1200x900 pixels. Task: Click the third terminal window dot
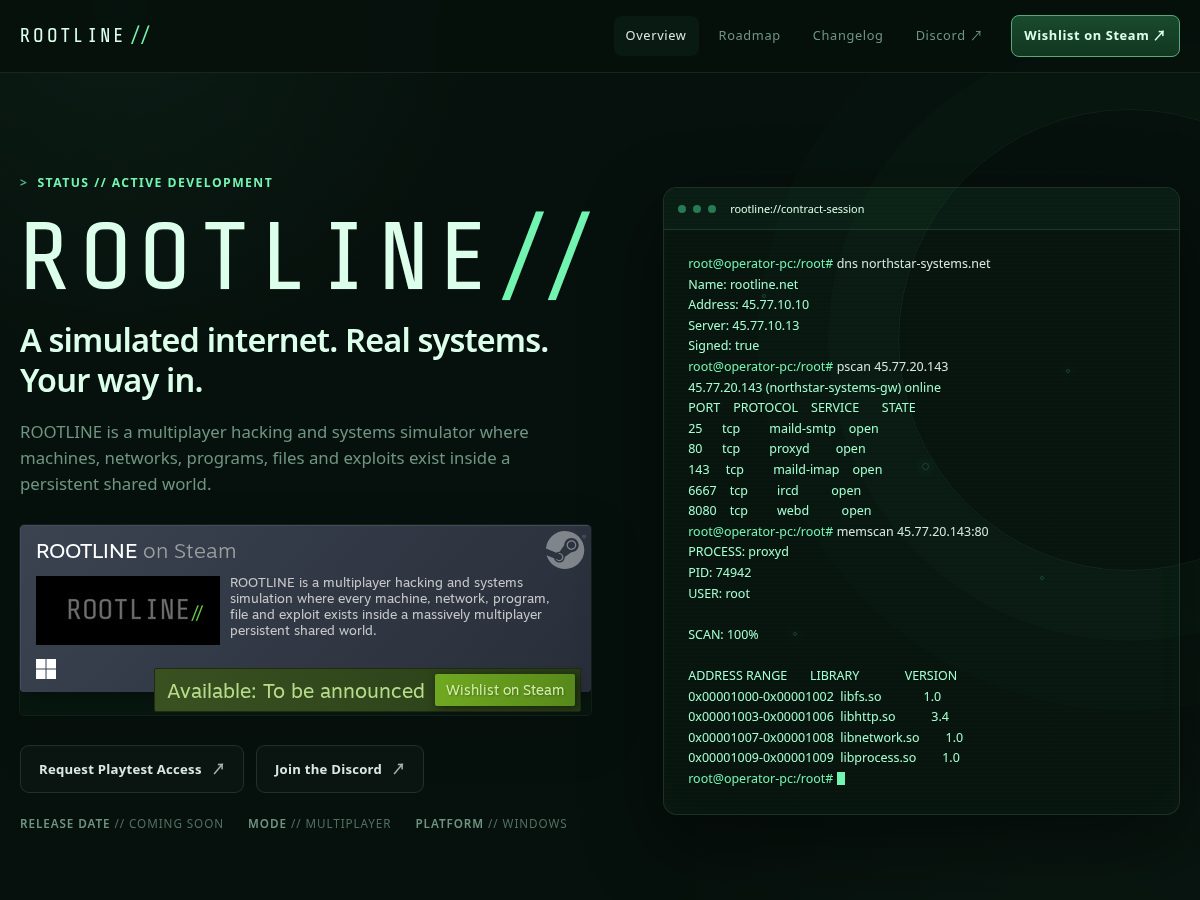[712, 209]
